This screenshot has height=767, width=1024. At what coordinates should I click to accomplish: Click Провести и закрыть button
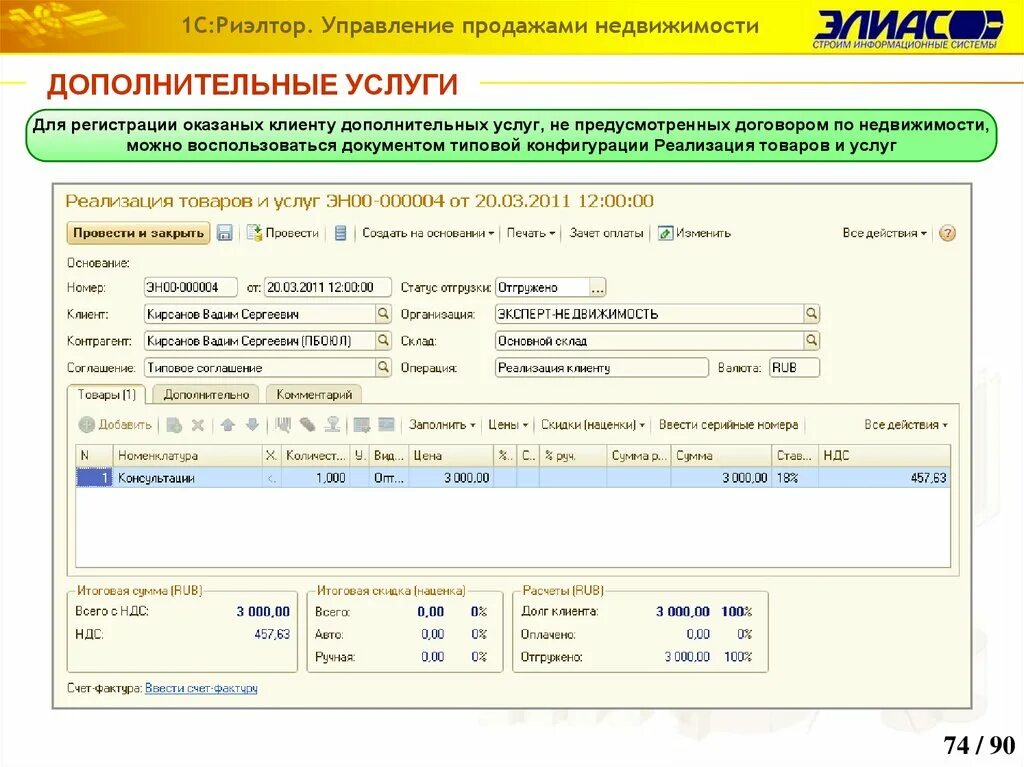pyautogui.click(x=138, y=233)
